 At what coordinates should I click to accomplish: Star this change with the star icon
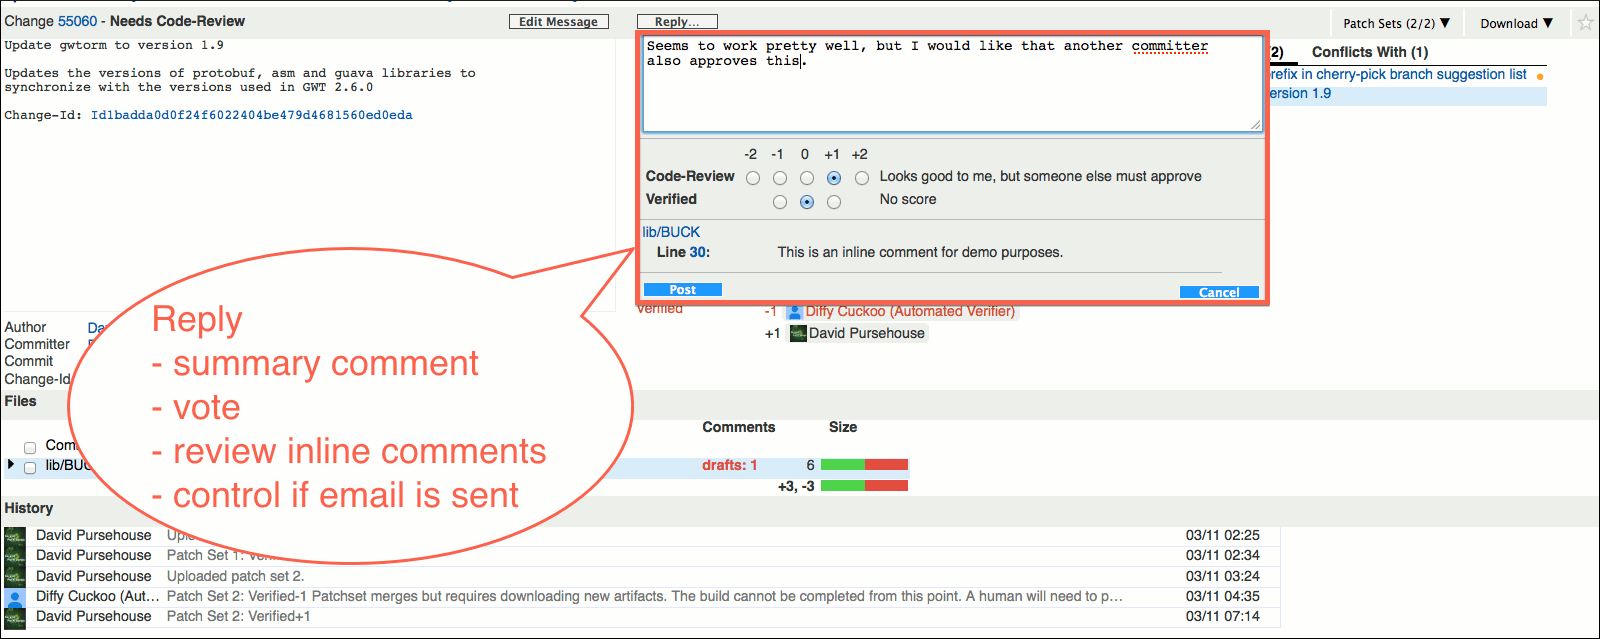[x=1585, y=23]
